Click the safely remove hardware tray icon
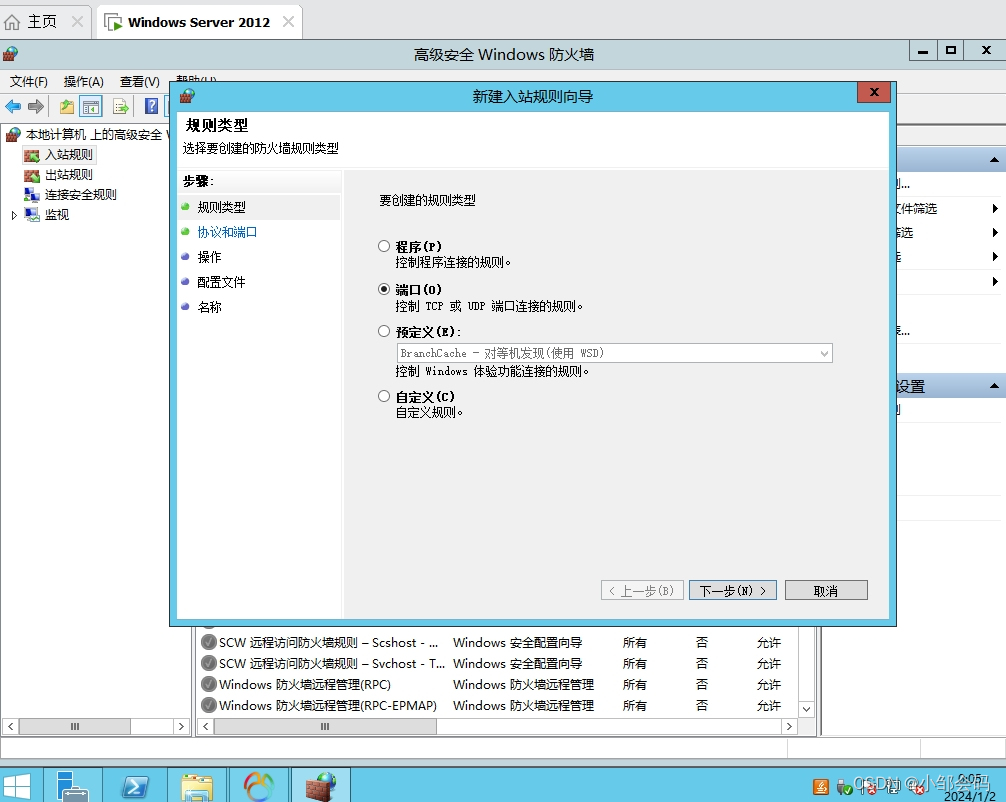Image resolution: width=1006 pixels, height=802 pixels. point(844,787)
